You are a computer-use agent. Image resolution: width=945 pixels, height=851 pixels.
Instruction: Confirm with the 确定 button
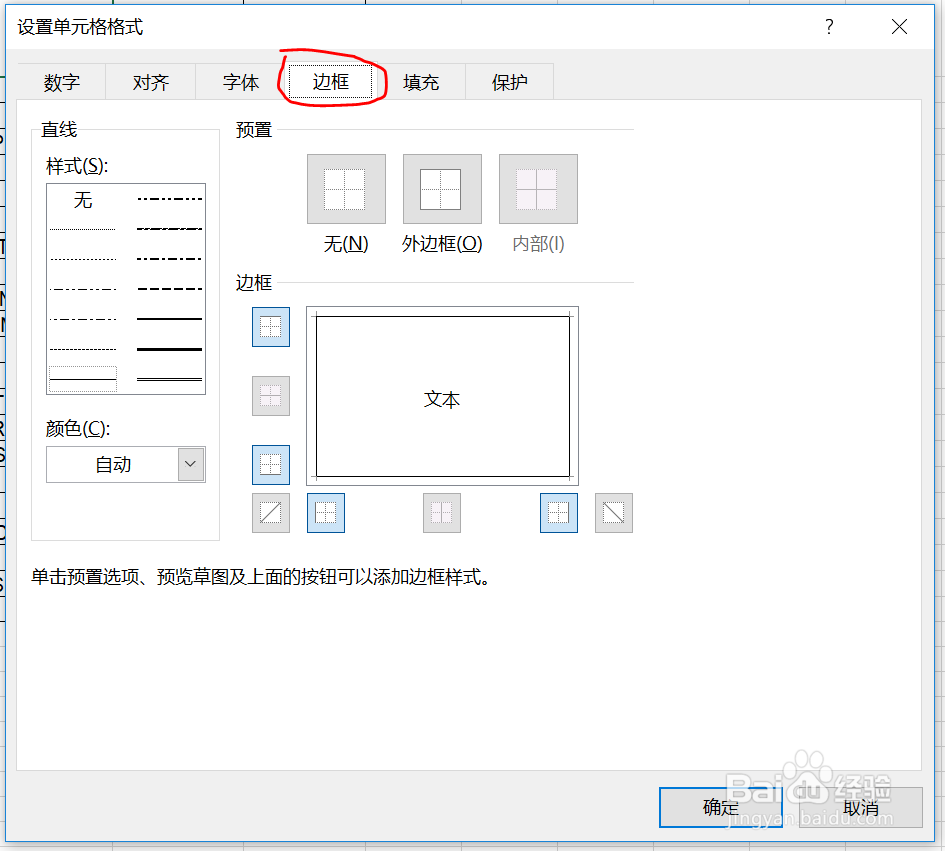pyautogui.click(x=721, y=807)
